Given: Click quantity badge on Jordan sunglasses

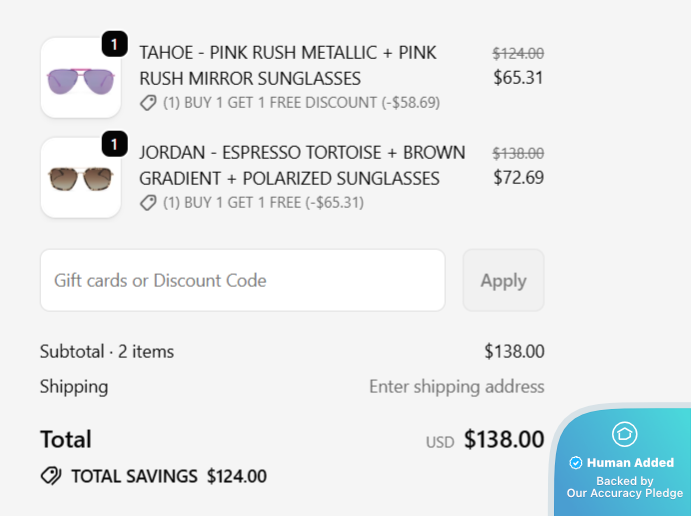Looking at the screenshot, I should click(114, 144).
